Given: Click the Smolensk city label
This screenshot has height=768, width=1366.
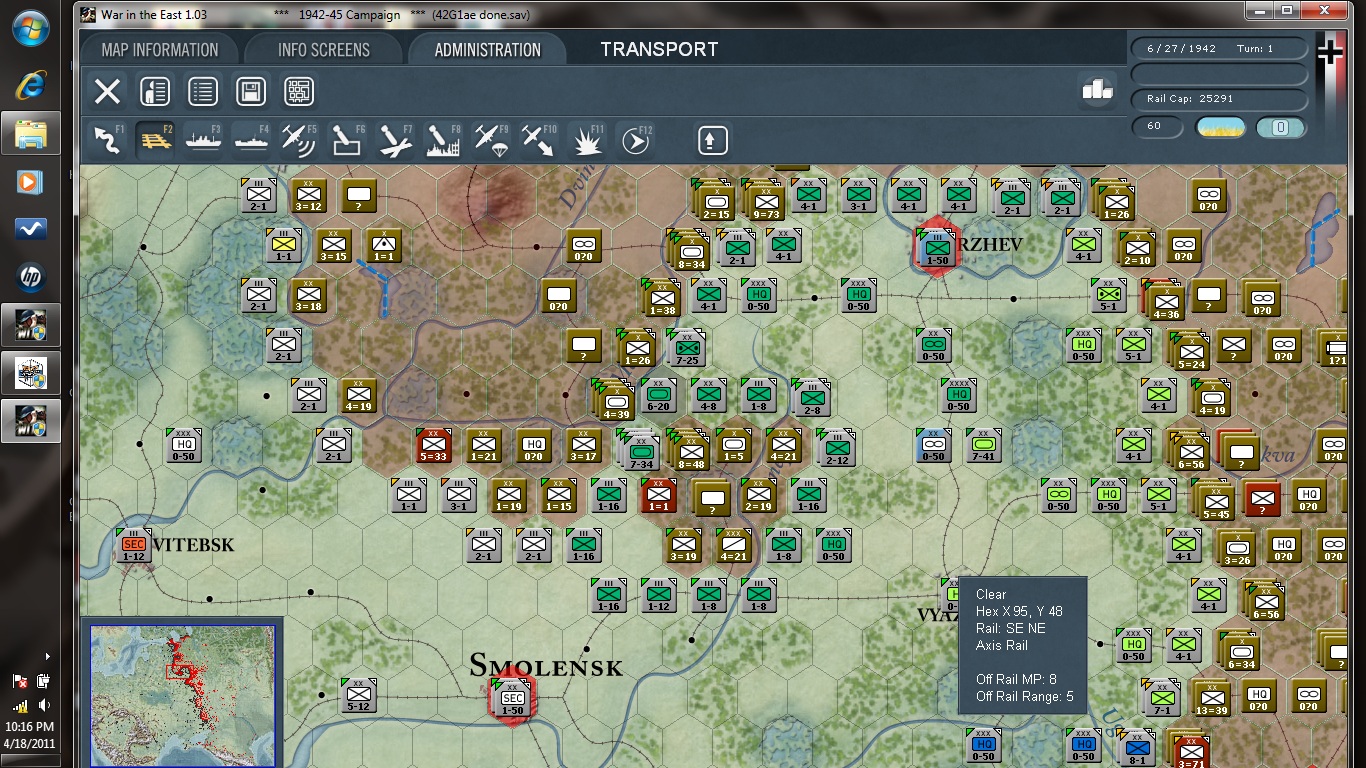Looking at the screenshot, I should tap(546, 665).
